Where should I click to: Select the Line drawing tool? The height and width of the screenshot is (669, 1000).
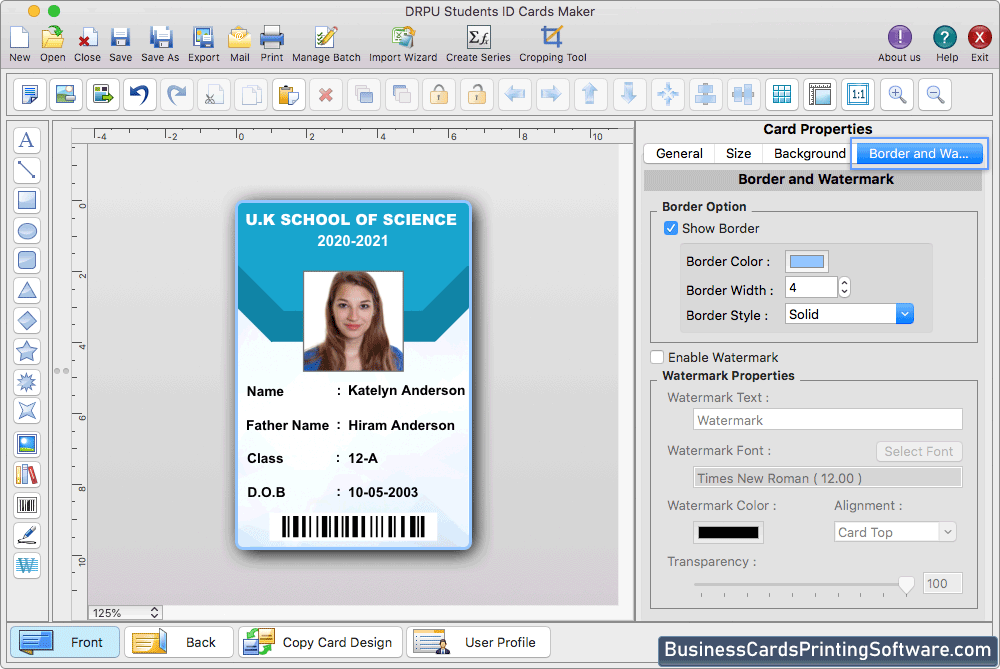coord(27,170)
